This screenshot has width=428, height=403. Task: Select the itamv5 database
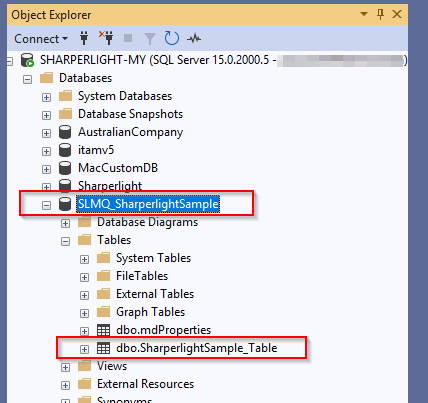pyautogui.click(x=96, y=150)
